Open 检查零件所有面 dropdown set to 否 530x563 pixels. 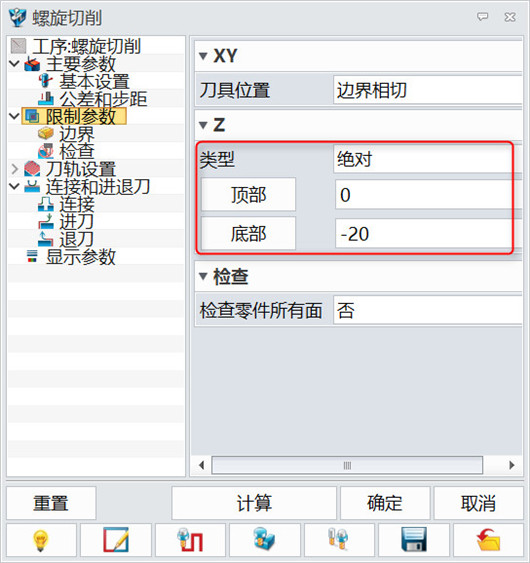coord(428,310)
